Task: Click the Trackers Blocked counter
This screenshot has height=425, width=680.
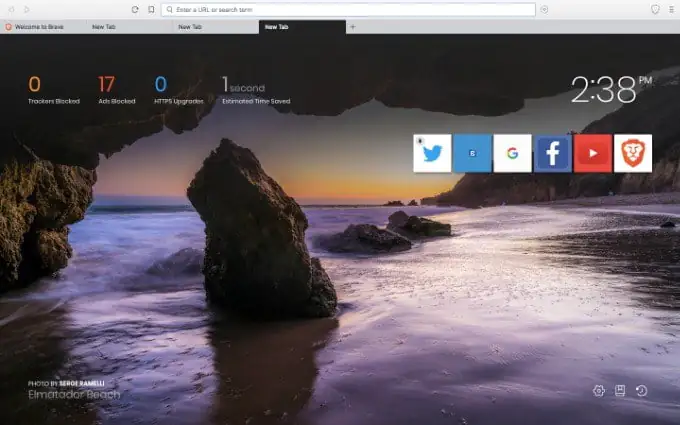Action: (x=54, y=90)
